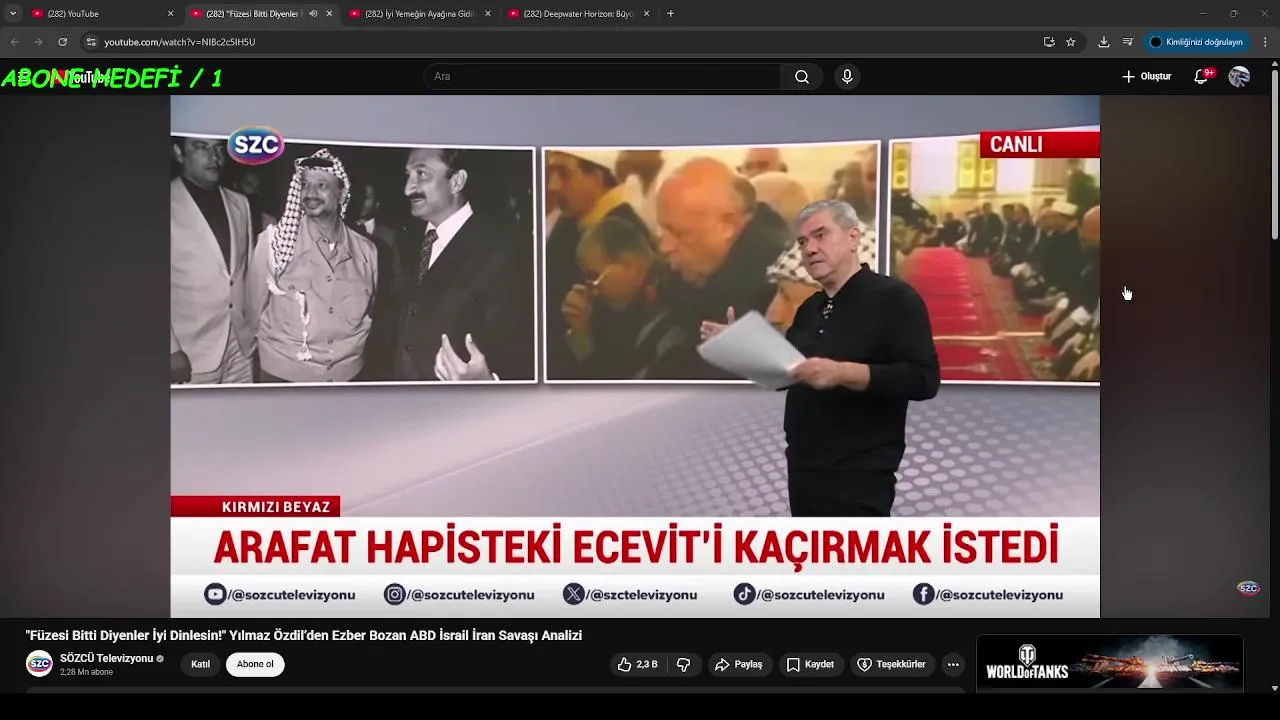
Task: Click "Kimliğinizi doğrulayın" profile button
Action: [1196, 42]
